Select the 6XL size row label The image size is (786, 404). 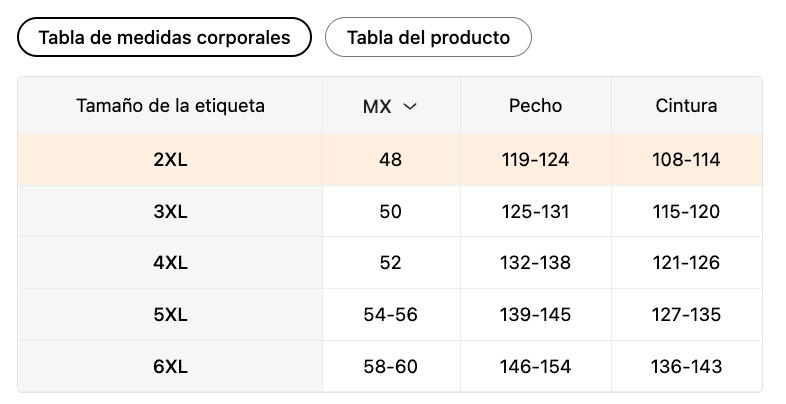(x=170, y=367)
